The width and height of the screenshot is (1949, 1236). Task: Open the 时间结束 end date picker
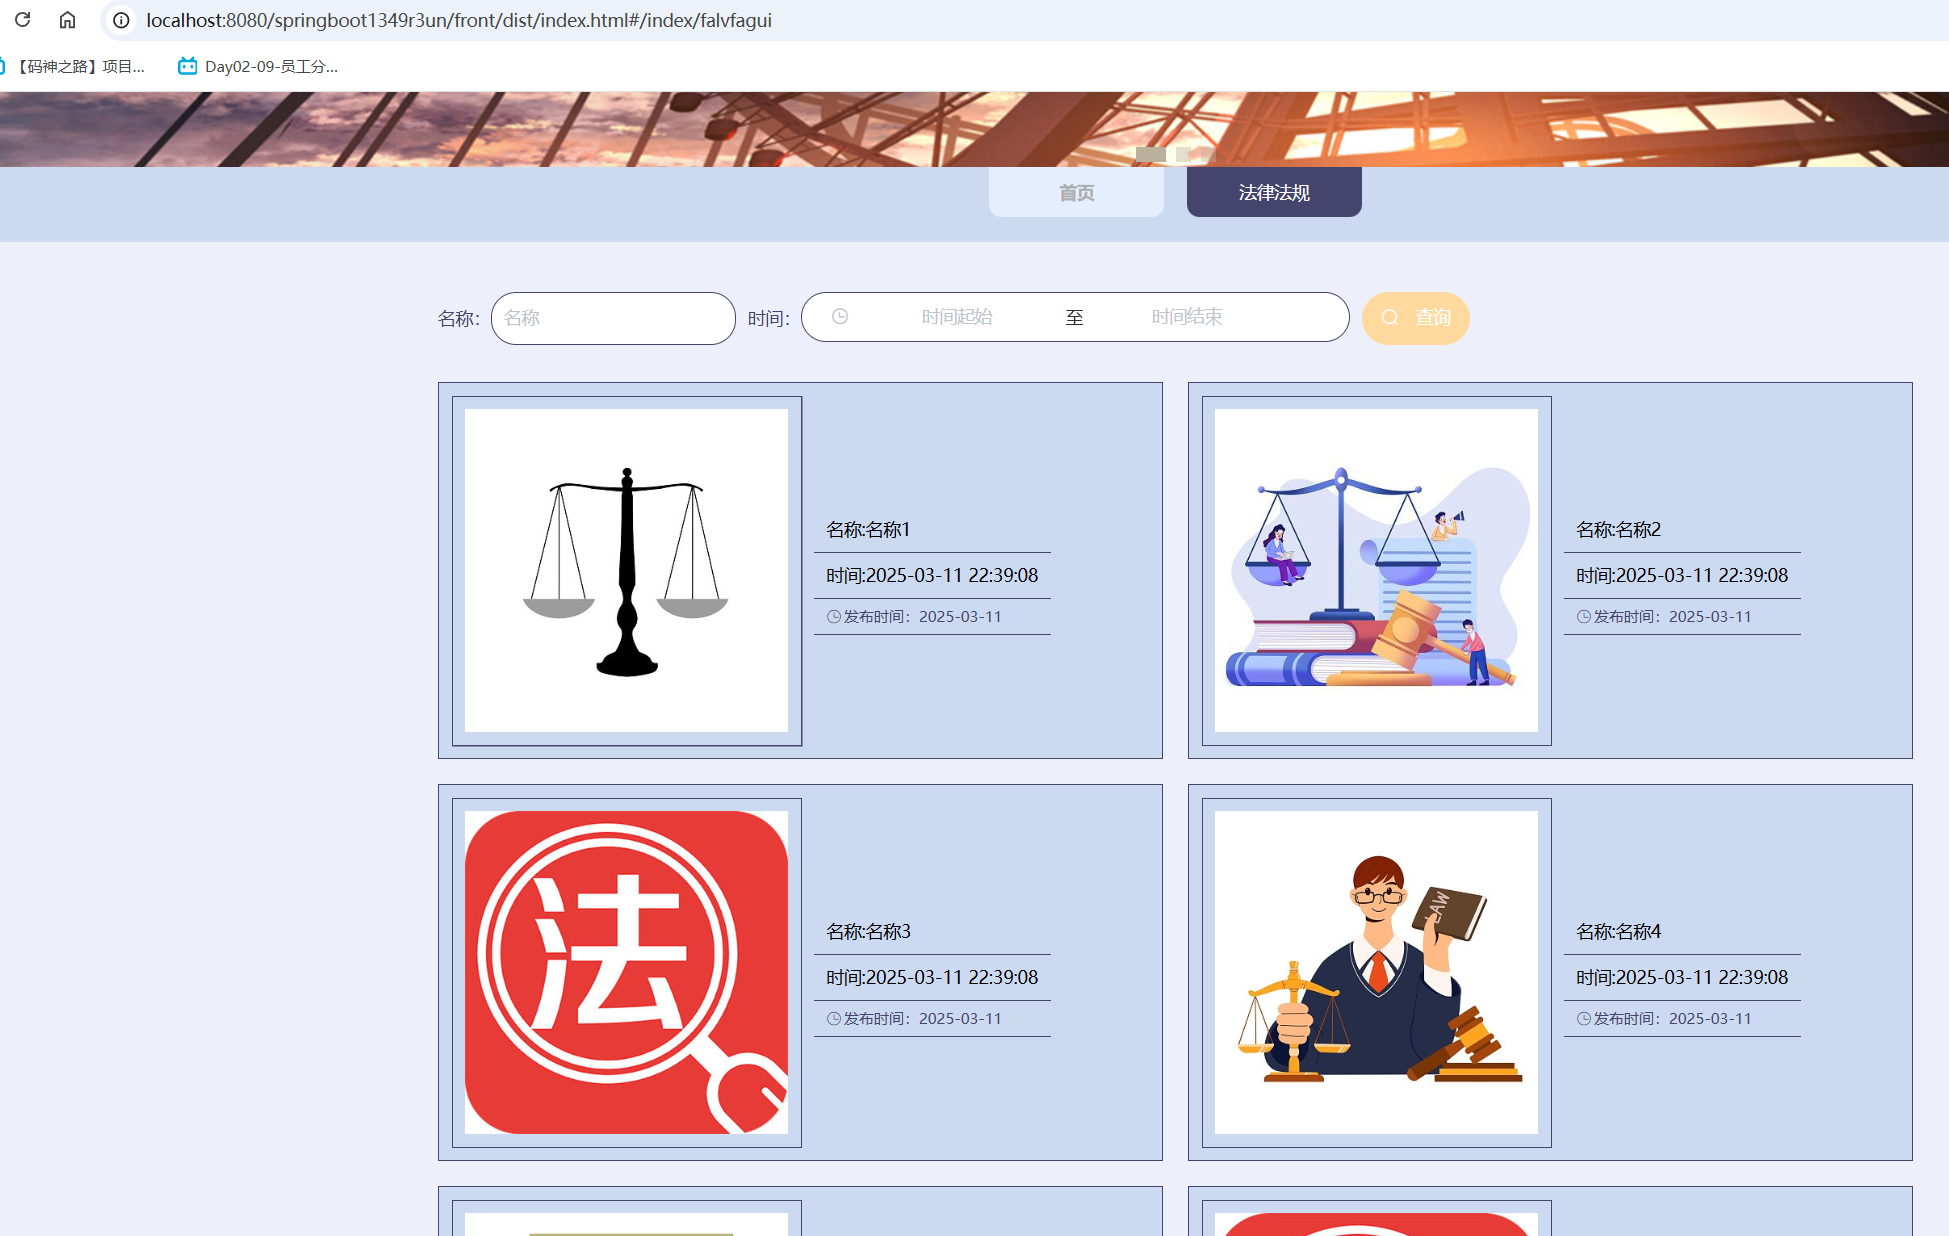1186,317
